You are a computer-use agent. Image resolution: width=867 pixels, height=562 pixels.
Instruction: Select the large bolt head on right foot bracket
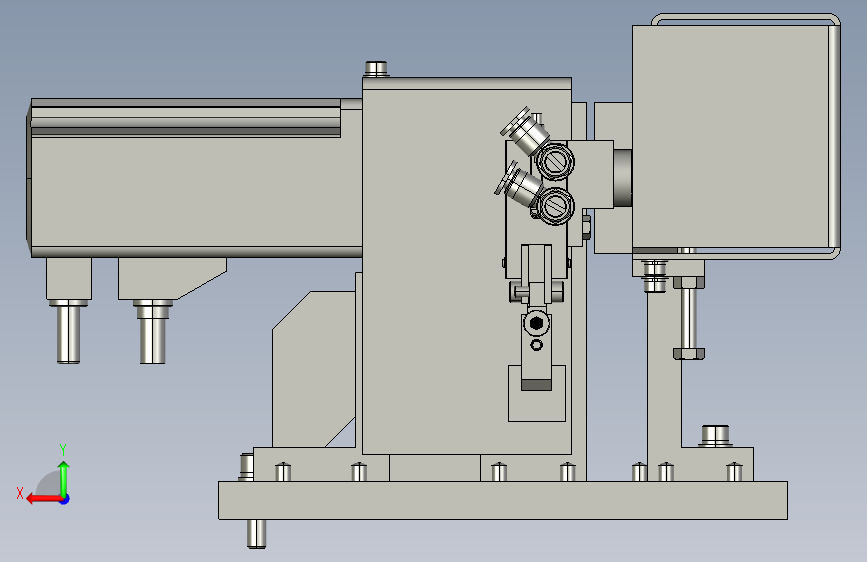pyautogui.click(x=715, y=435)
